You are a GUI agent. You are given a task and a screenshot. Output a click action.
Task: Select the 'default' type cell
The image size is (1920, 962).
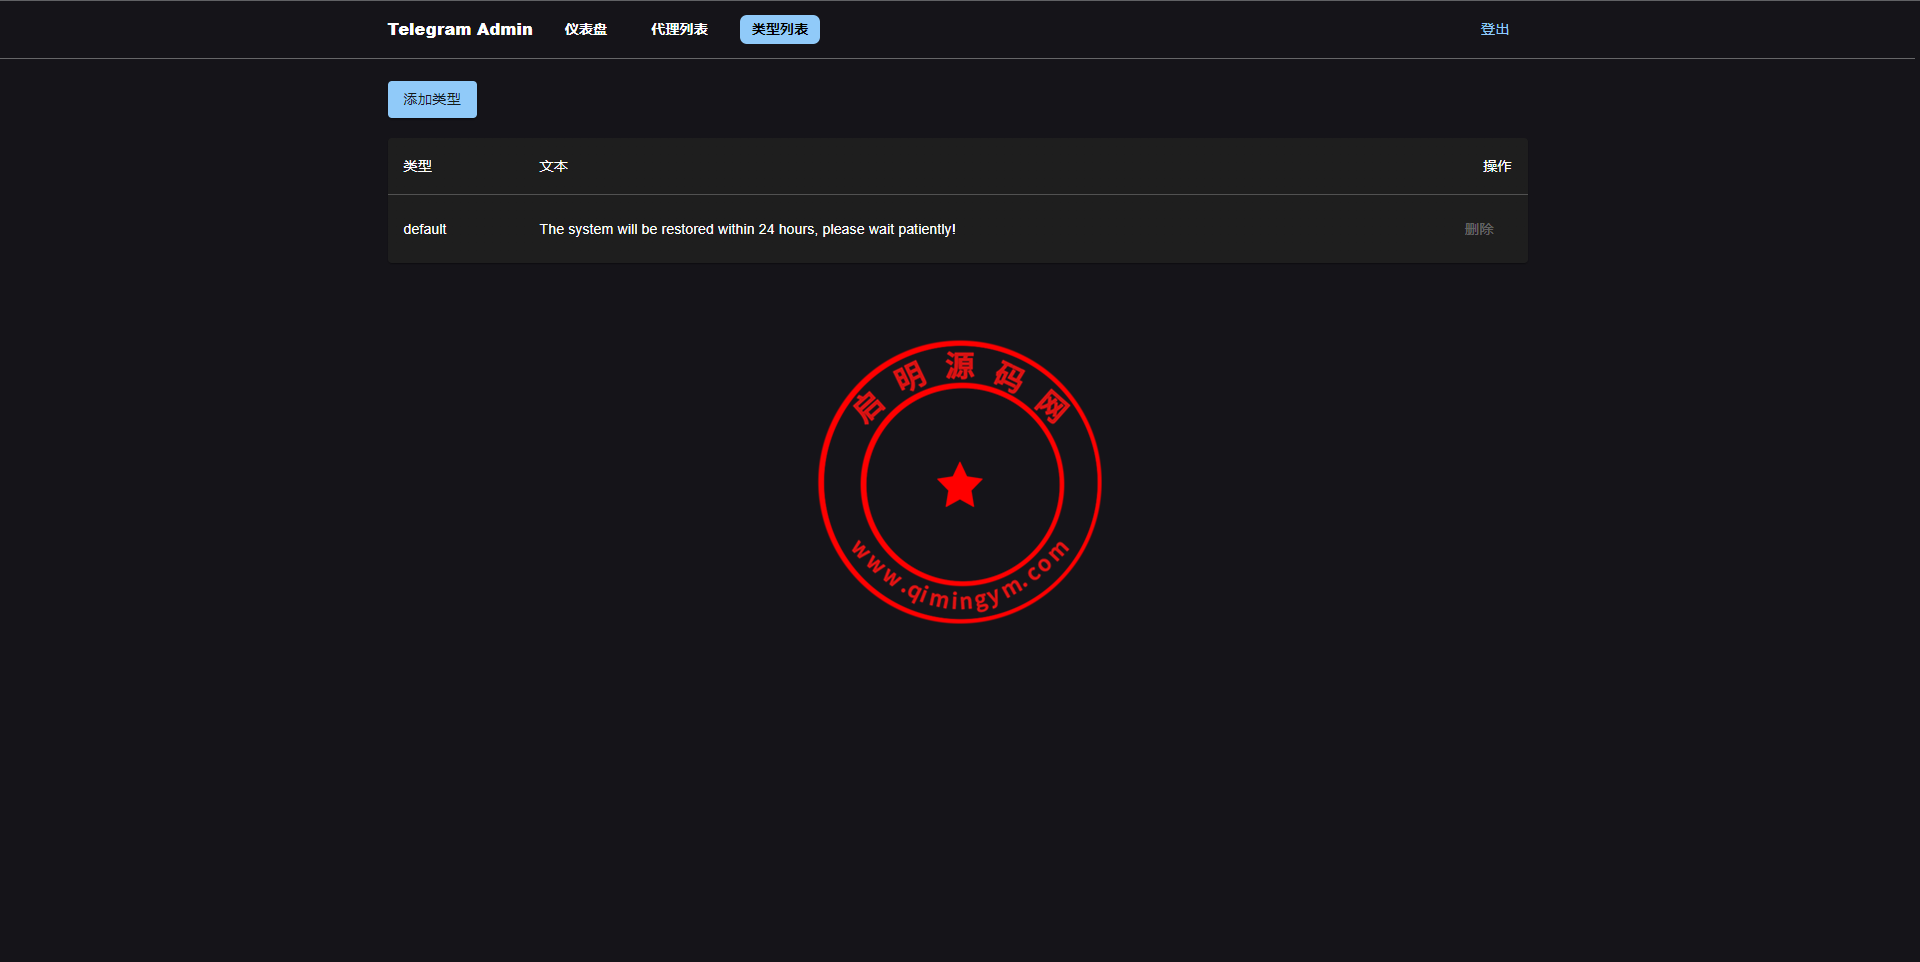click(425, 229)
